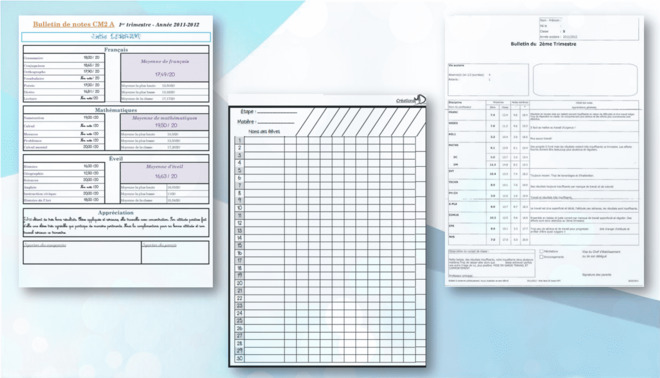The height and width of the screenshot is (378, 660).
Task: Tick the 'Félicitations' checkbox on the trimester bulletin
Action: point(542,251)
